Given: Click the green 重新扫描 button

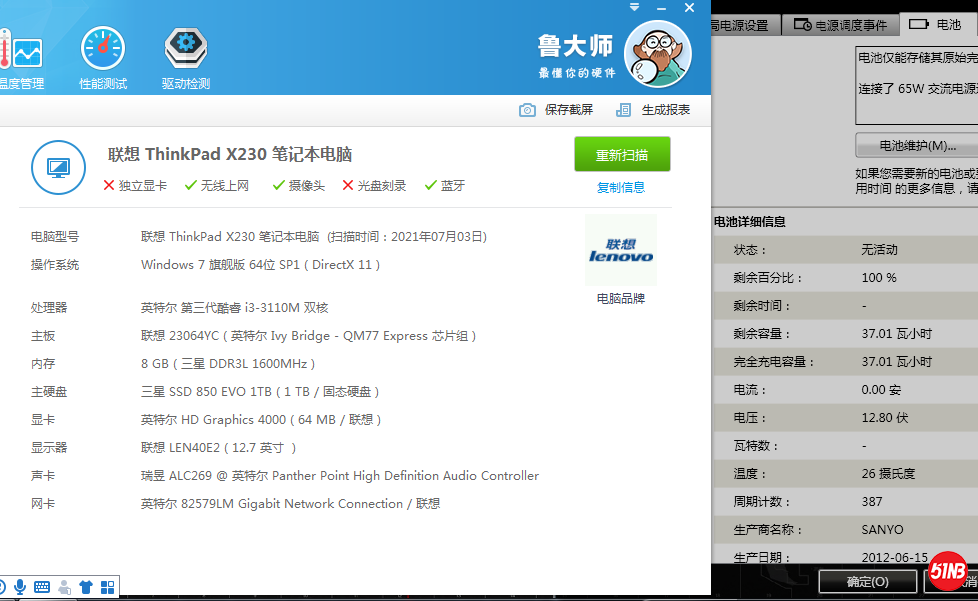Looking at the screenshot, I should coord(622,155).
